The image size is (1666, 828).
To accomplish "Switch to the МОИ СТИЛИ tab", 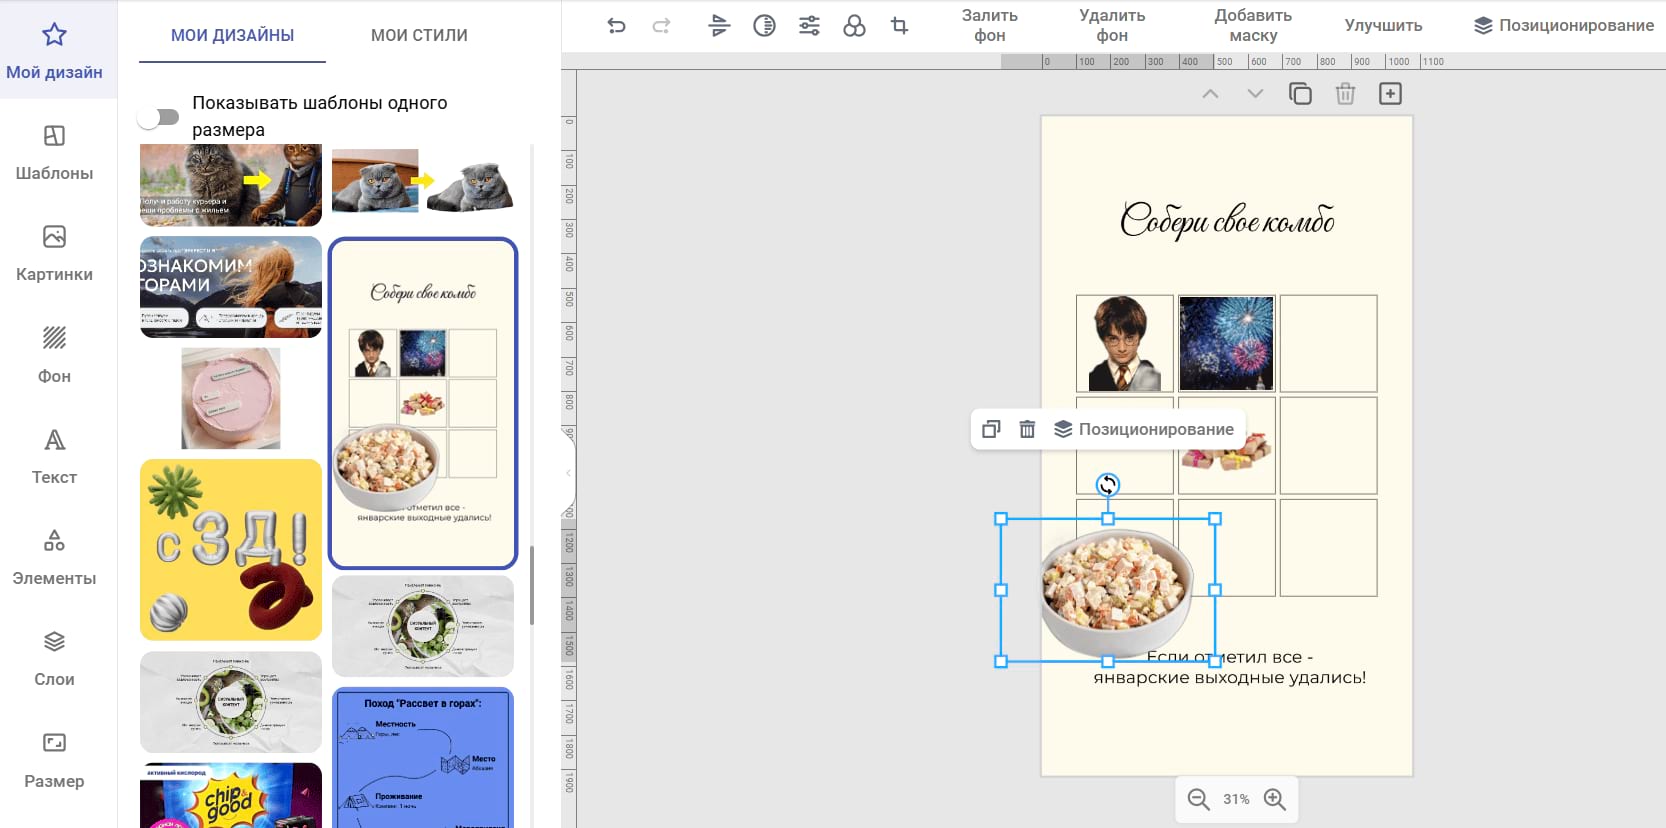I will (x=419, y=35).
